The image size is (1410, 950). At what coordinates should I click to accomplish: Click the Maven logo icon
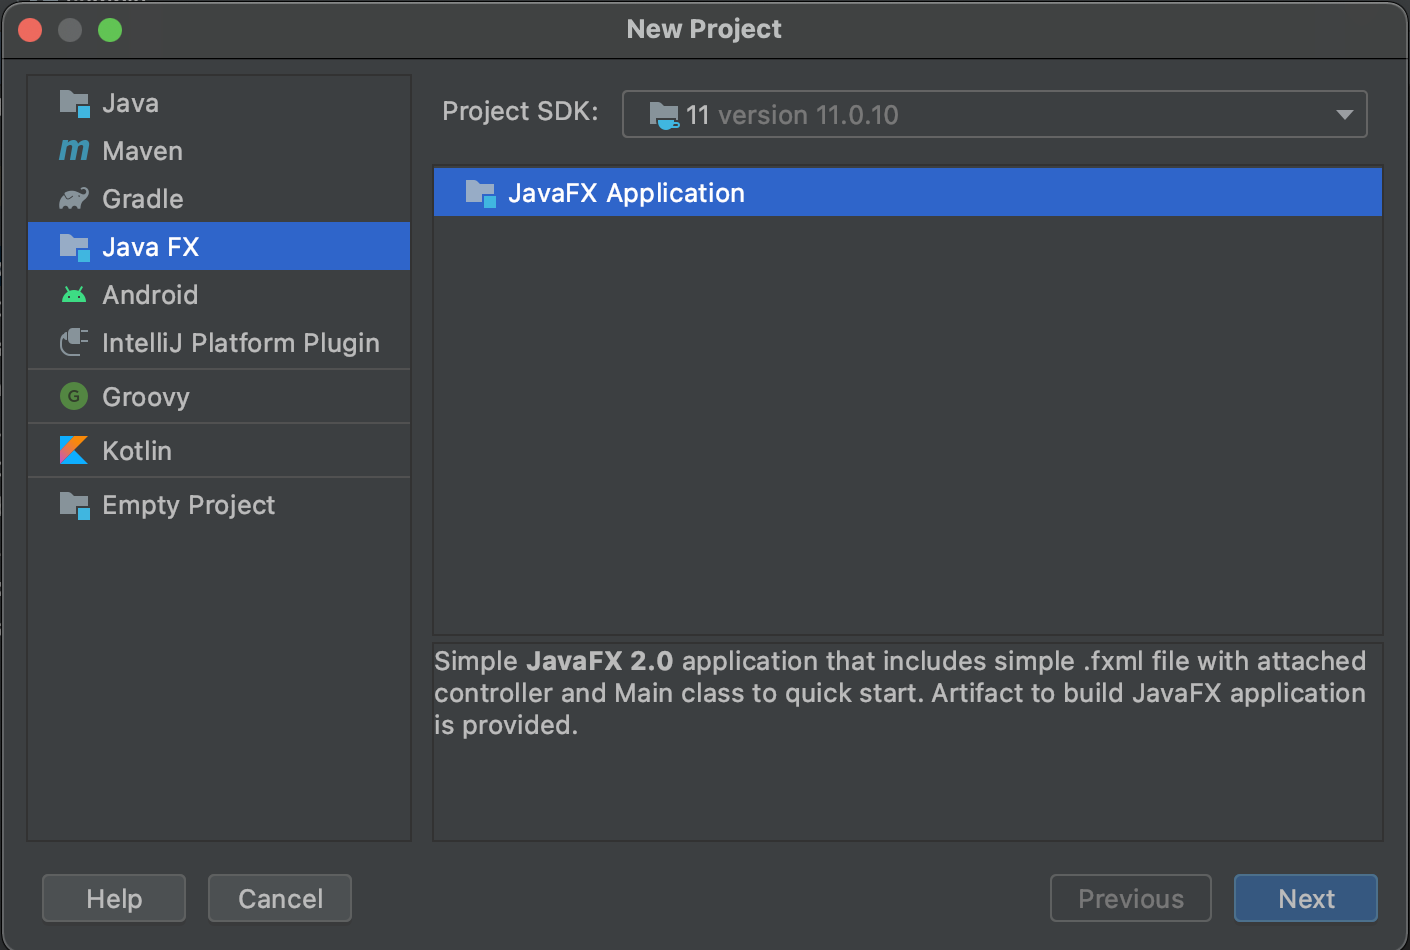(74, 151)
